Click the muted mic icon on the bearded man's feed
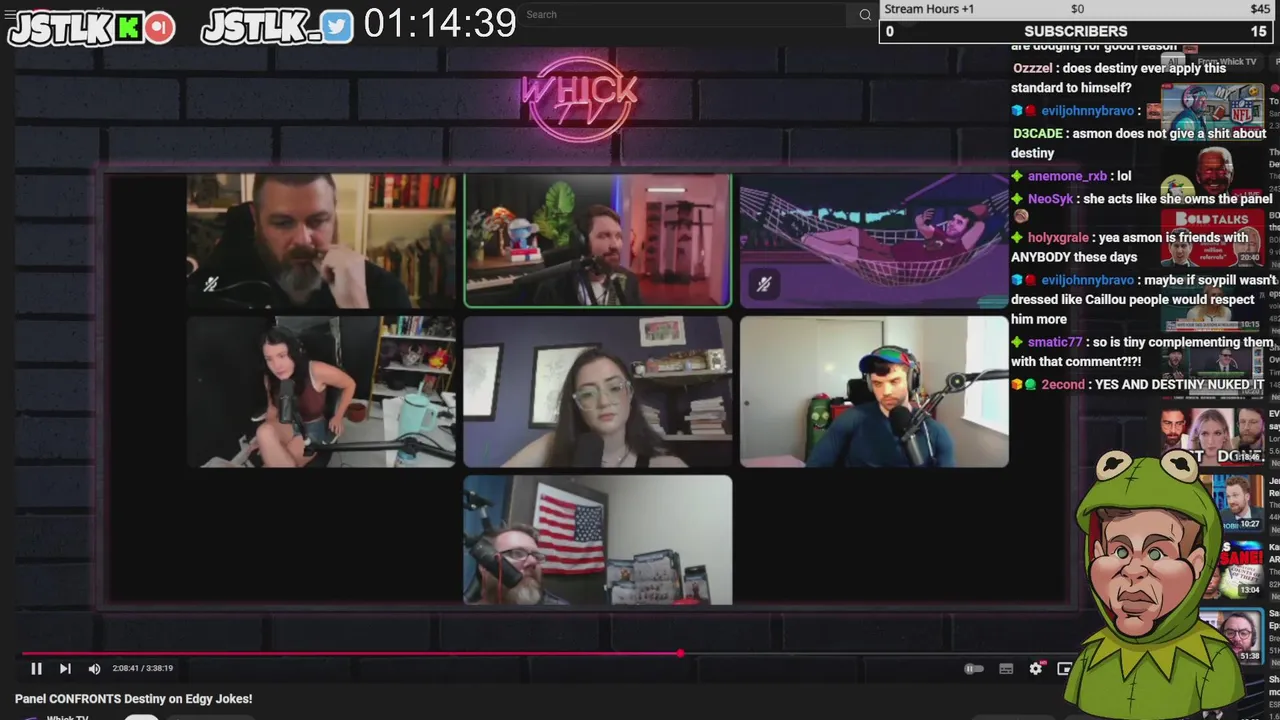Screen dimensions: 1280x720 coord(210,285)
